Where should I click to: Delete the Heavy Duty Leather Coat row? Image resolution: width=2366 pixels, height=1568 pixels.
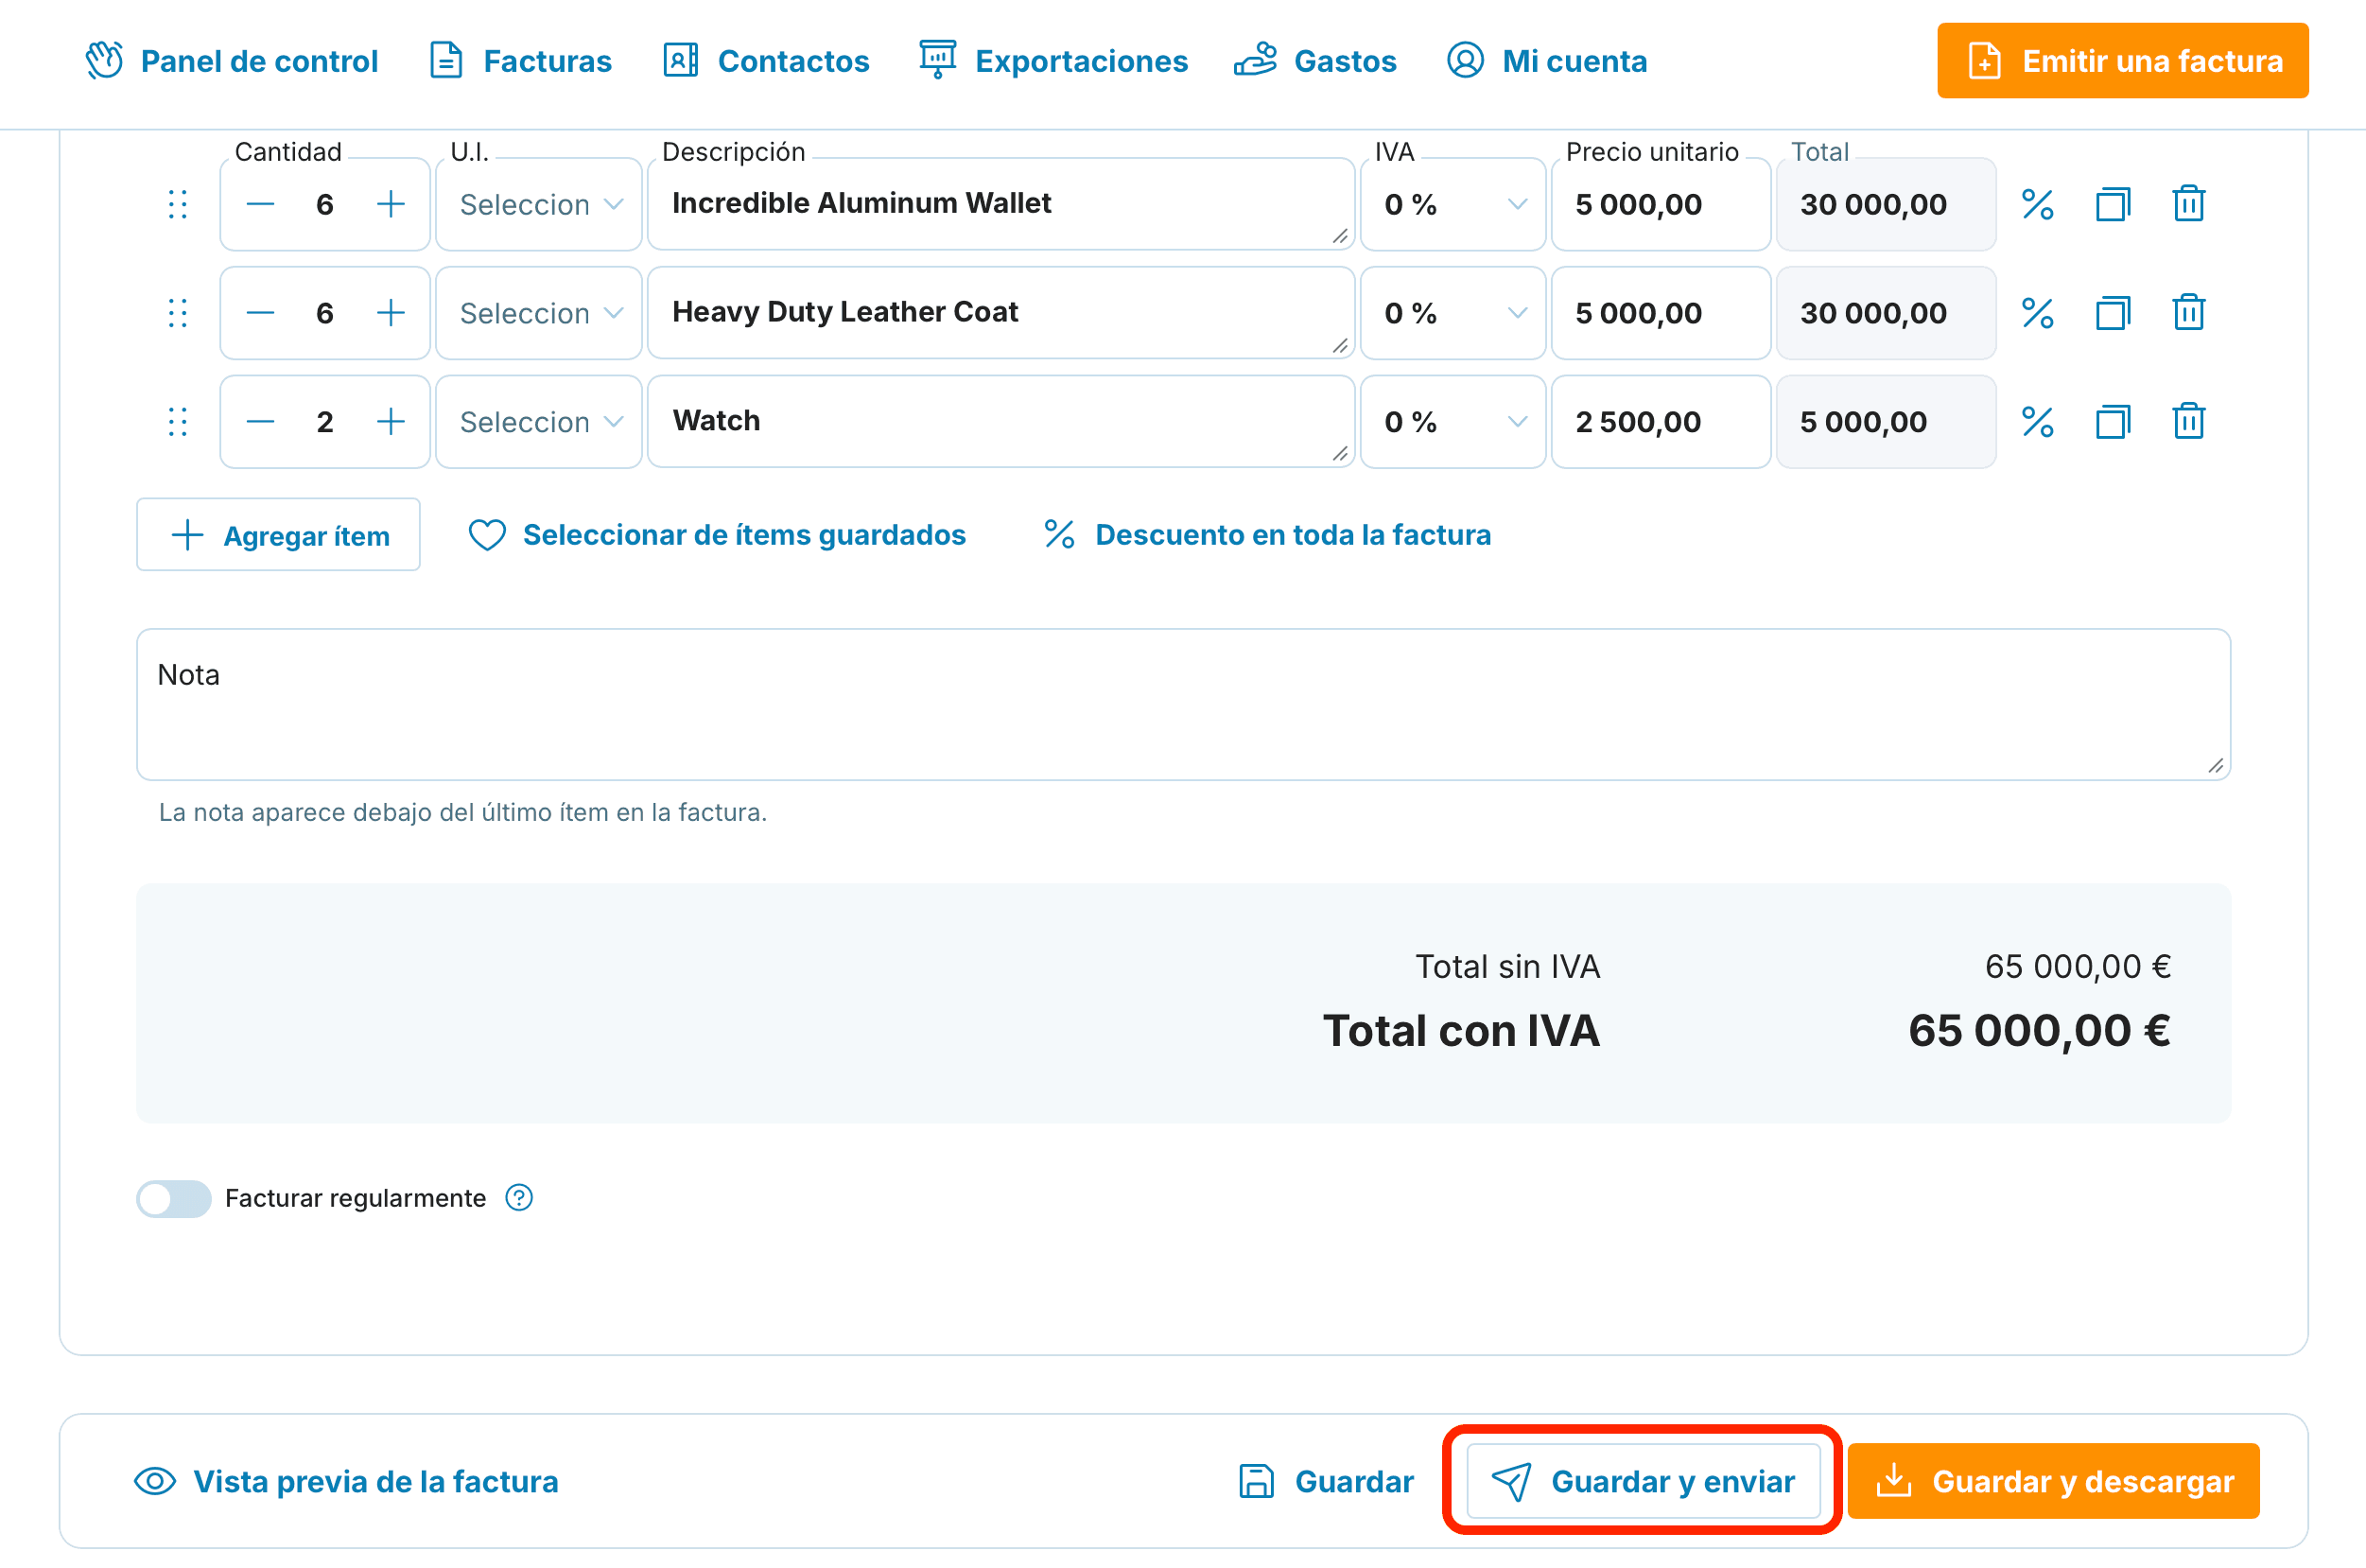(x=2189, y=313)
